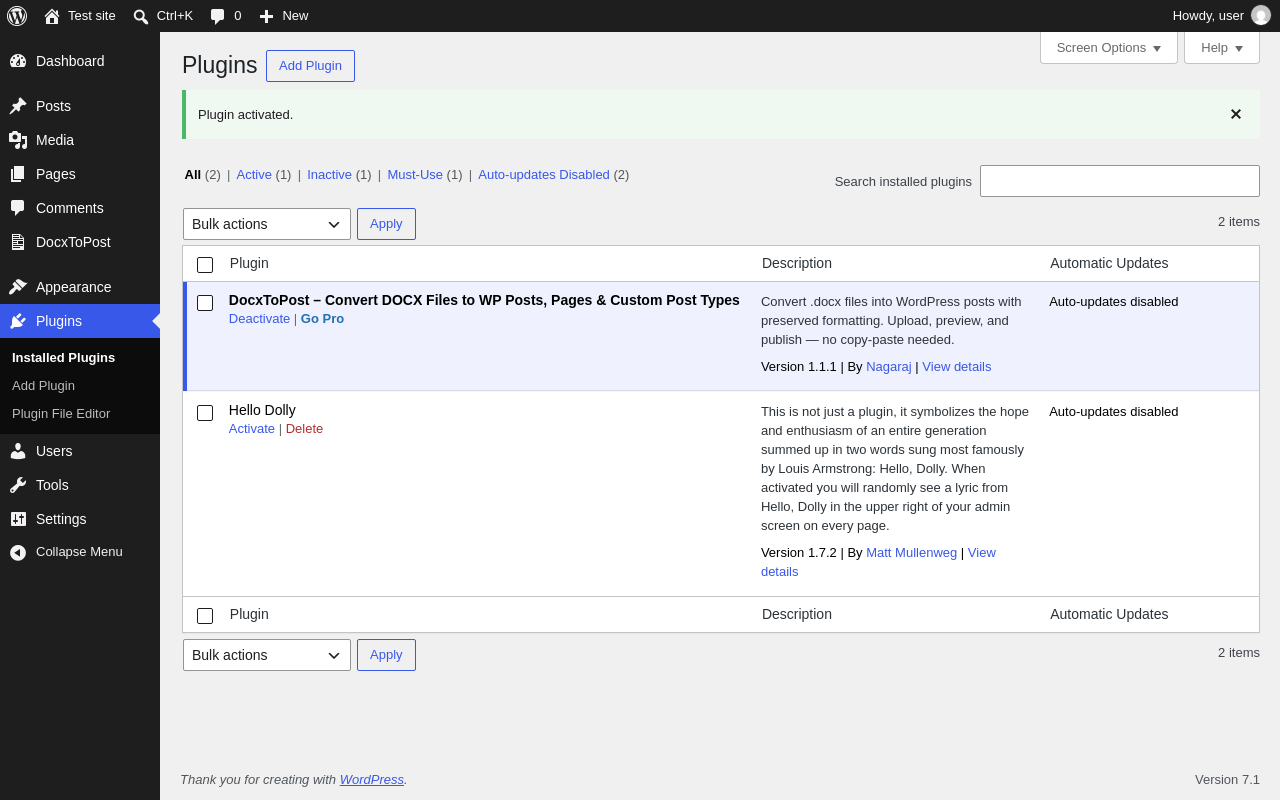Click the comments bubble icon in admin bar
This screenshot has width=1280, height=800.
pos(217,16)
